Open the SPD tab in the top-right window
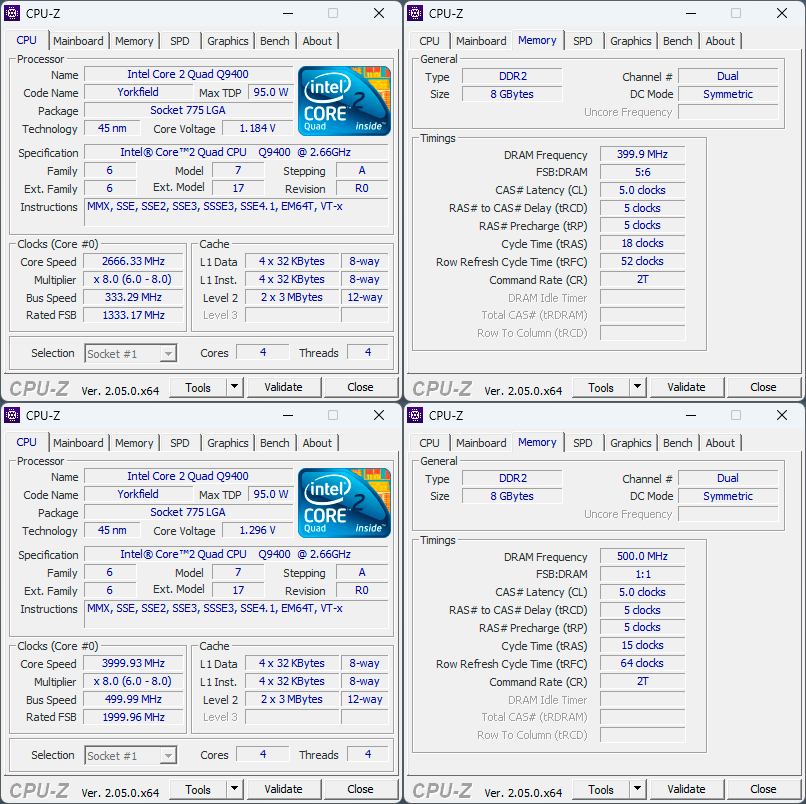 click(x=582, y=41)
